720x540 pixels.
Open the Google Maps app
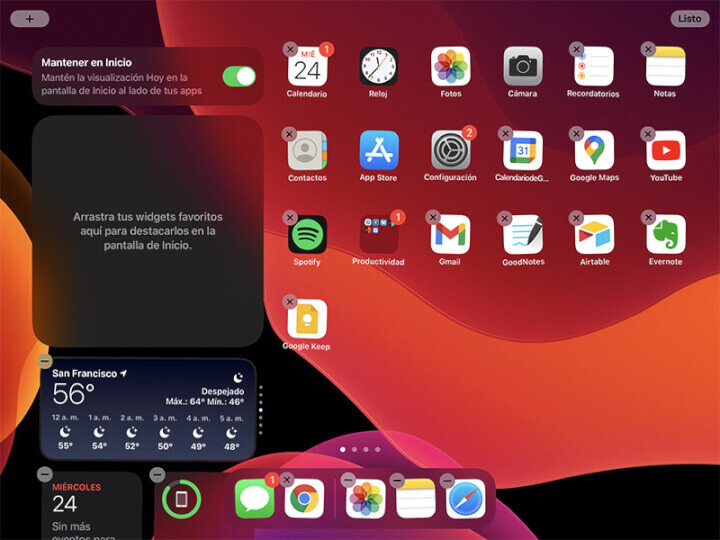594,151
